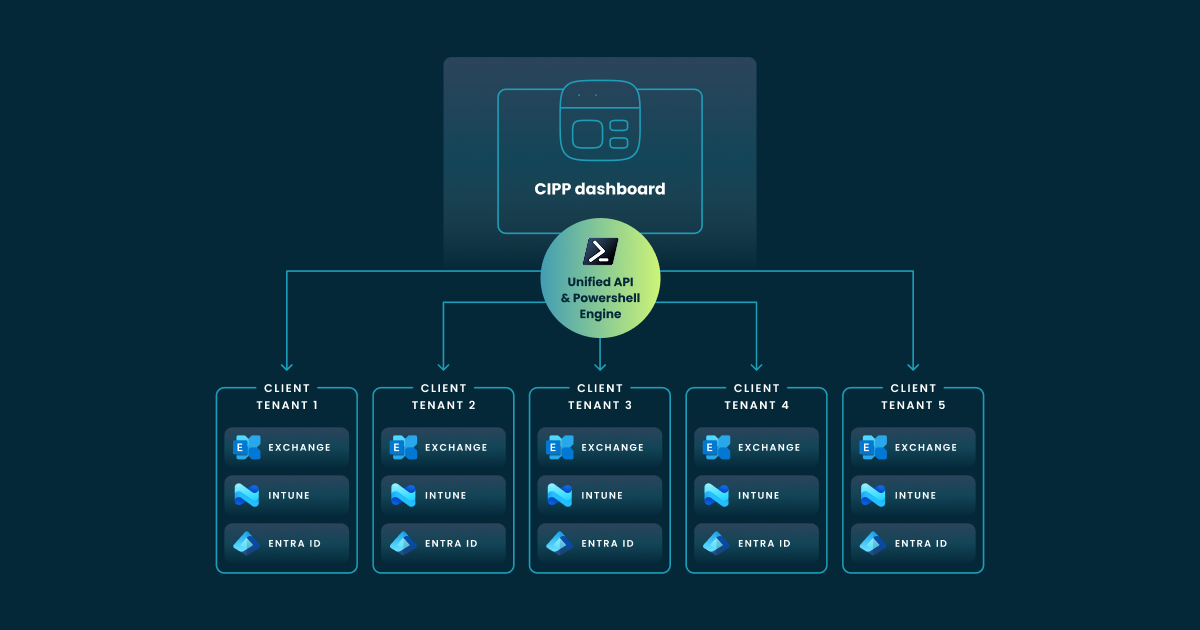1200x630 pixels.
Task: Open the Client Tenant 5 card
Action: point(912,479)
